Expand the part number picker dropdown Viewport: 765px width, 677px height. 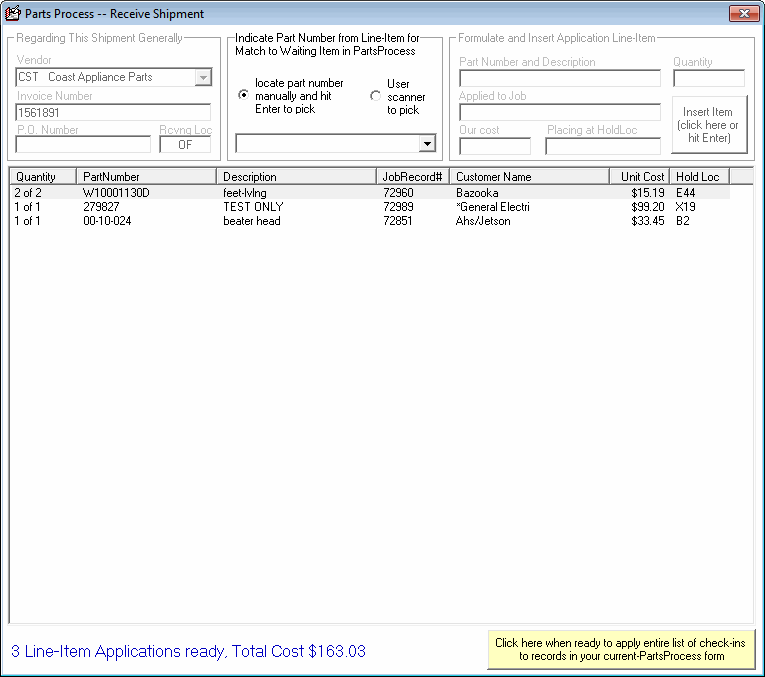coord(428,144)
